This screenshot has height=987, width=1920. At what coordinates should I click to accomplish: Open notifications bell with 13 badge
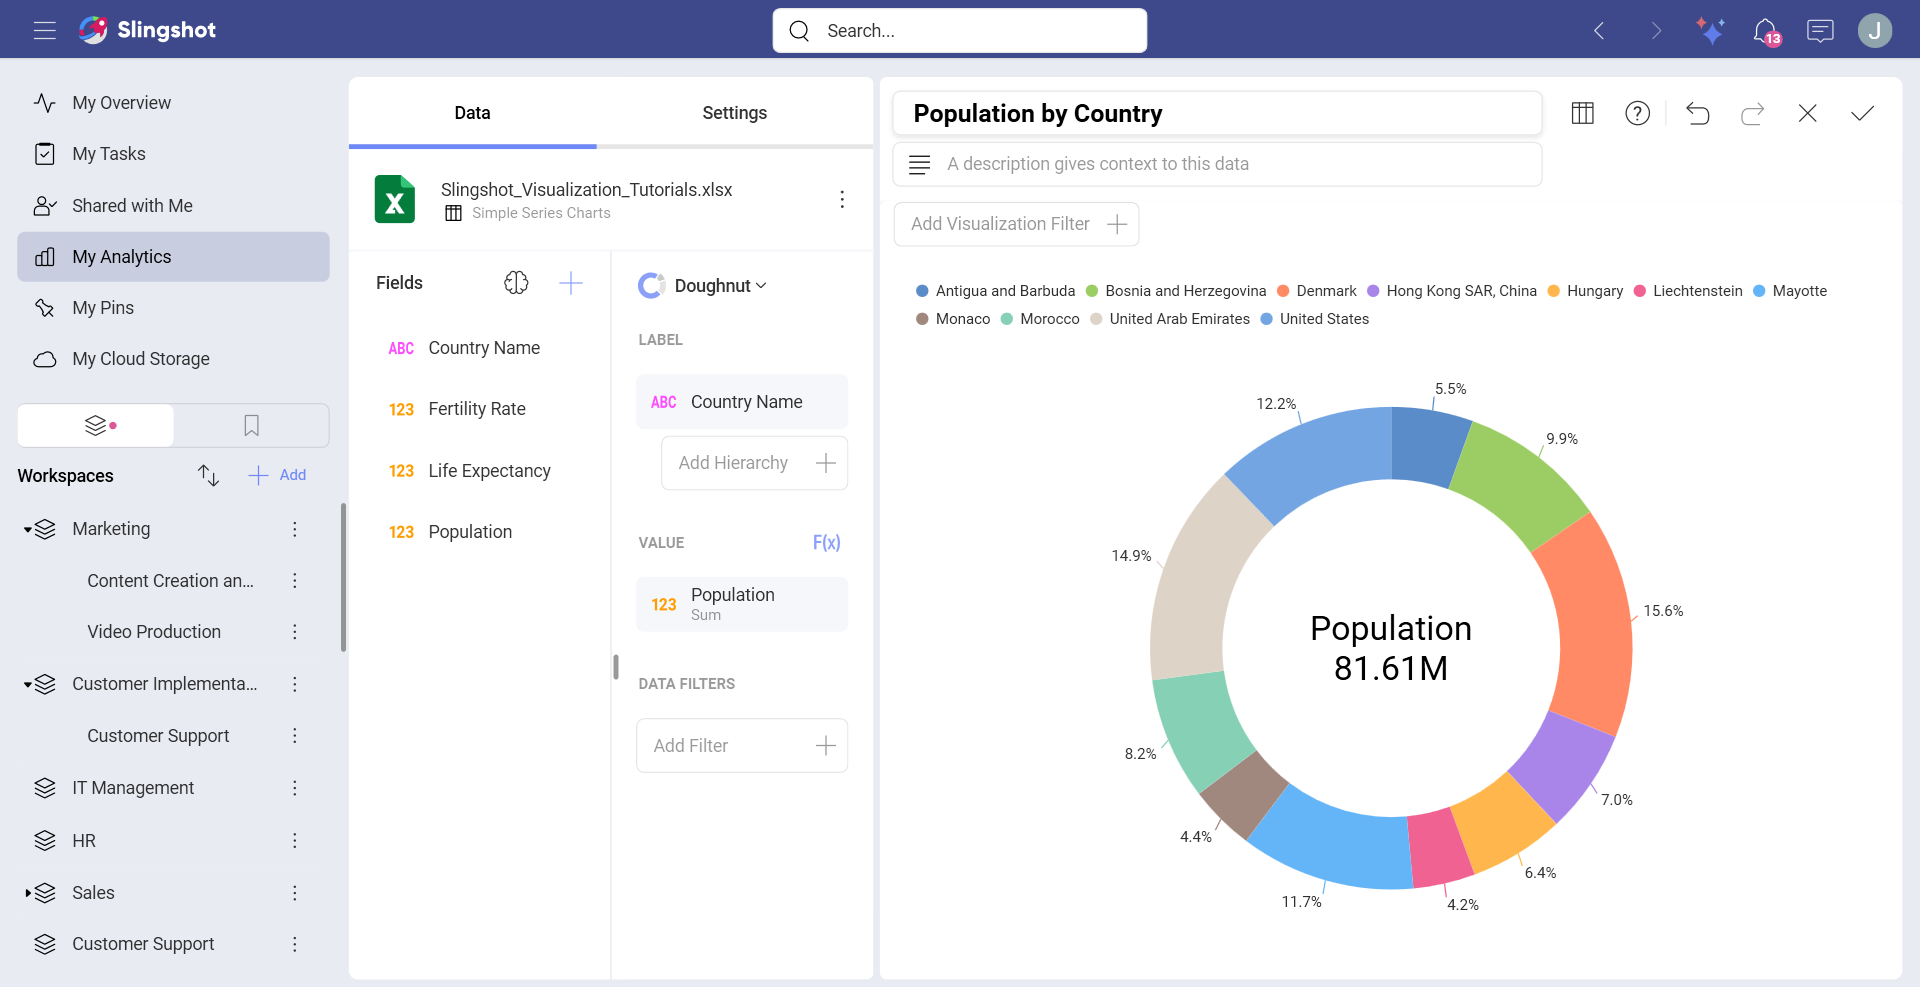[x=1766, y=31]
